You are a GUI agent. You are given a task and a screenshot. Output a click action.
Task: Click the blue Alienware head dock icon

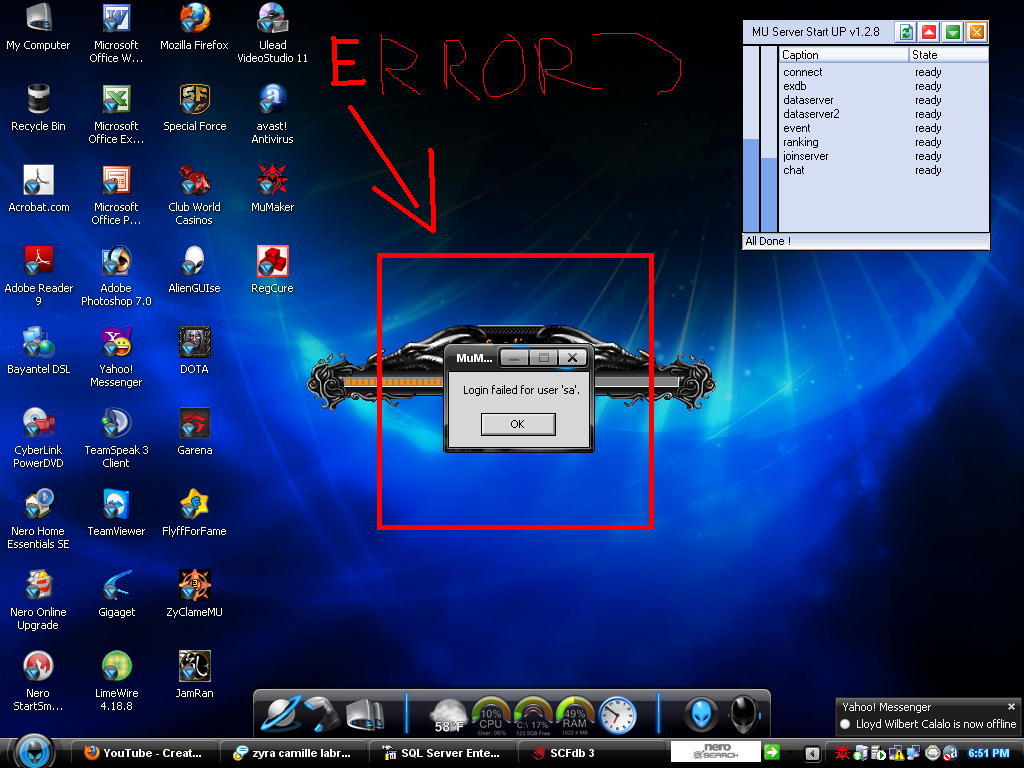pyautogui.click(x=701, y=714)
